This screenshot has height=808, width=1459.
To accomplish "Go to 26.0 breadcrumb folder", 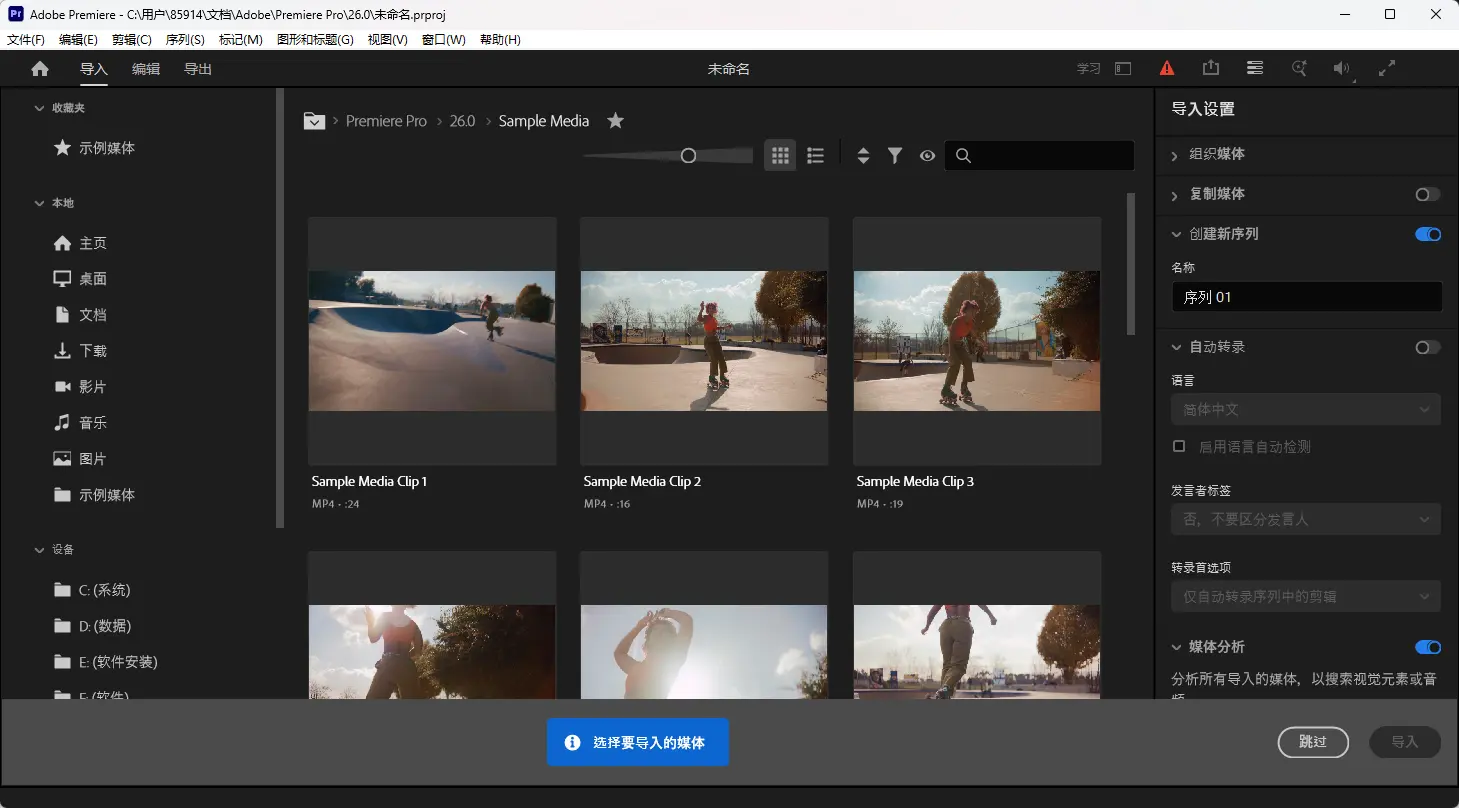I will click(x=462, y=121).
